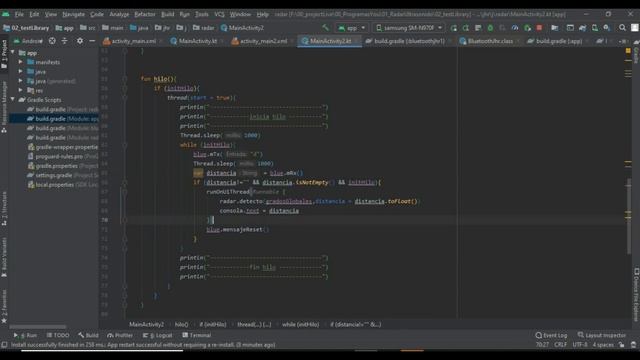Image resolution: width=640 pixels, height=360 pixels.
Task: Open the app run configuration dropdown
Action: pos(351,28)
